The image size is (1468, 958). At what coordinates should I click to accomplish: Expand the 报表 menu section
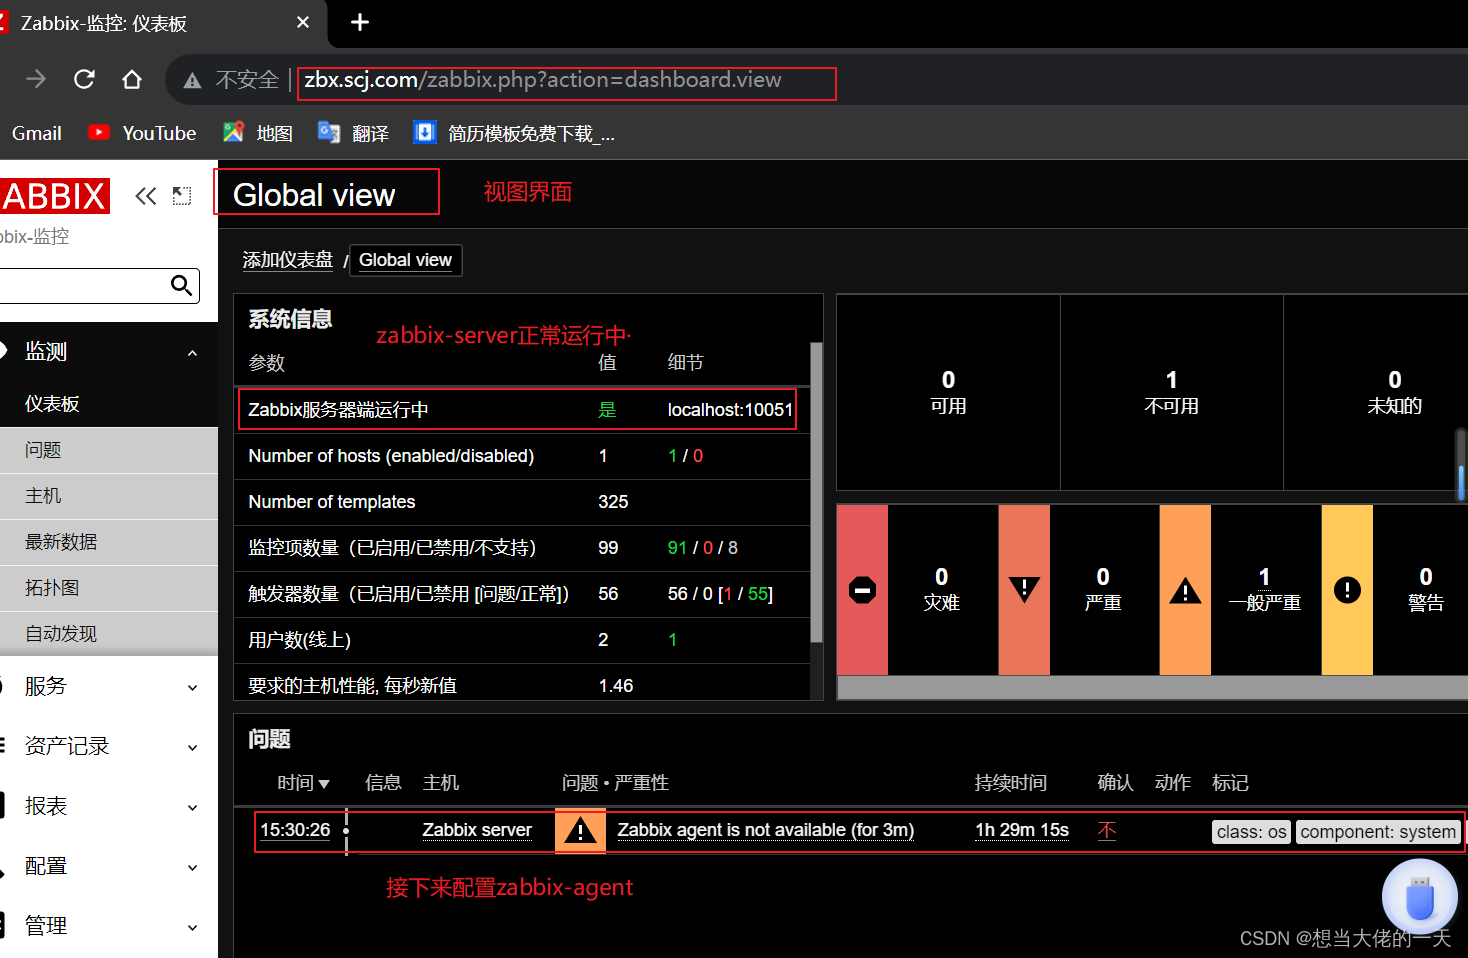click(109, 807)
